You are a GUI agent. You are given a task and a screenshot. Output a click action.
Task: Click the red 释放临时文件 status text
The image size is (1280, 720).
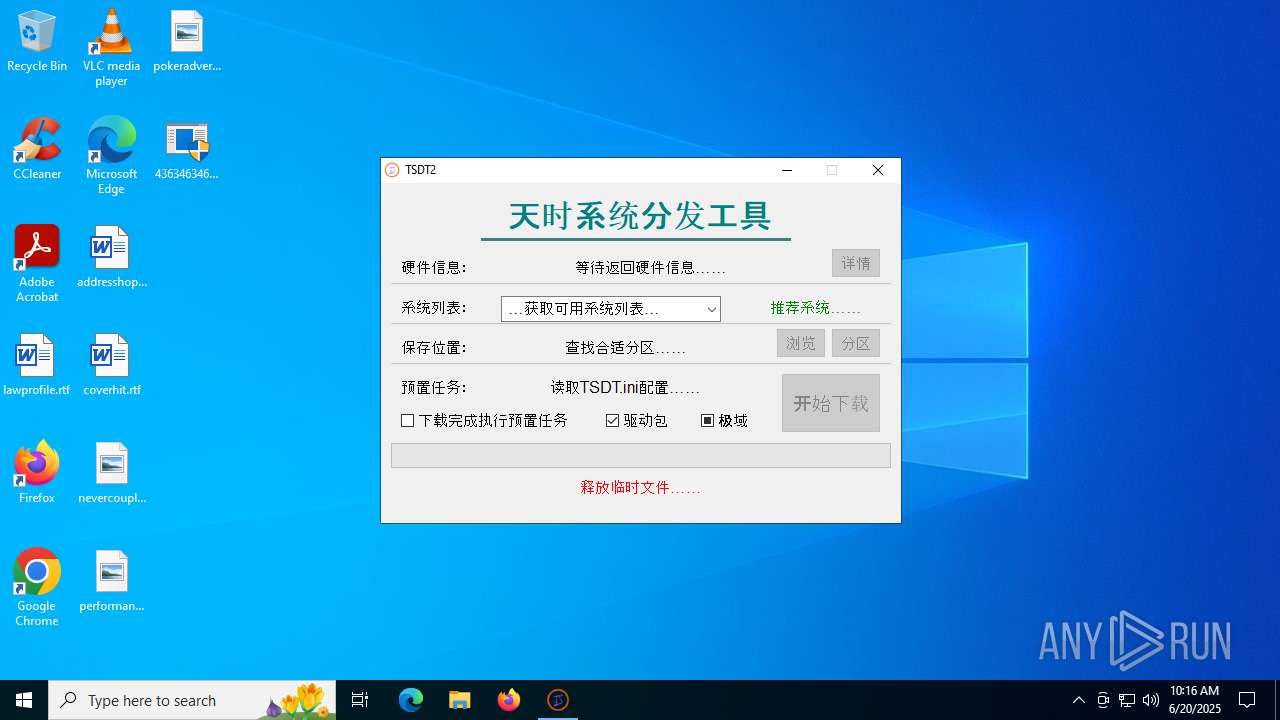(x=640, y=488)
